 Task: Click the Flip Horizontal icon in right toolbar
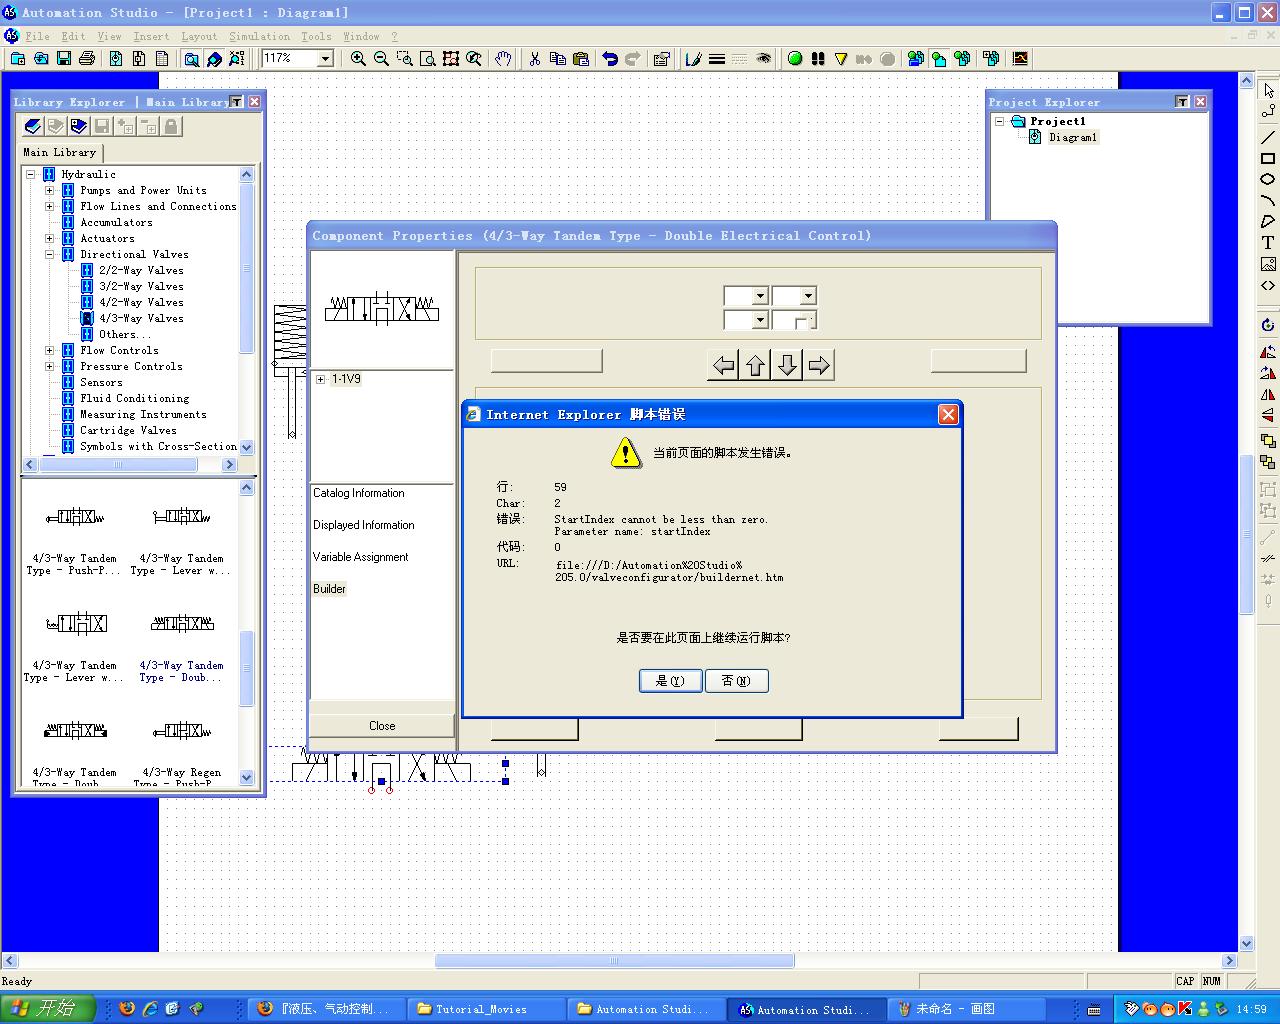click(1268, 394)
